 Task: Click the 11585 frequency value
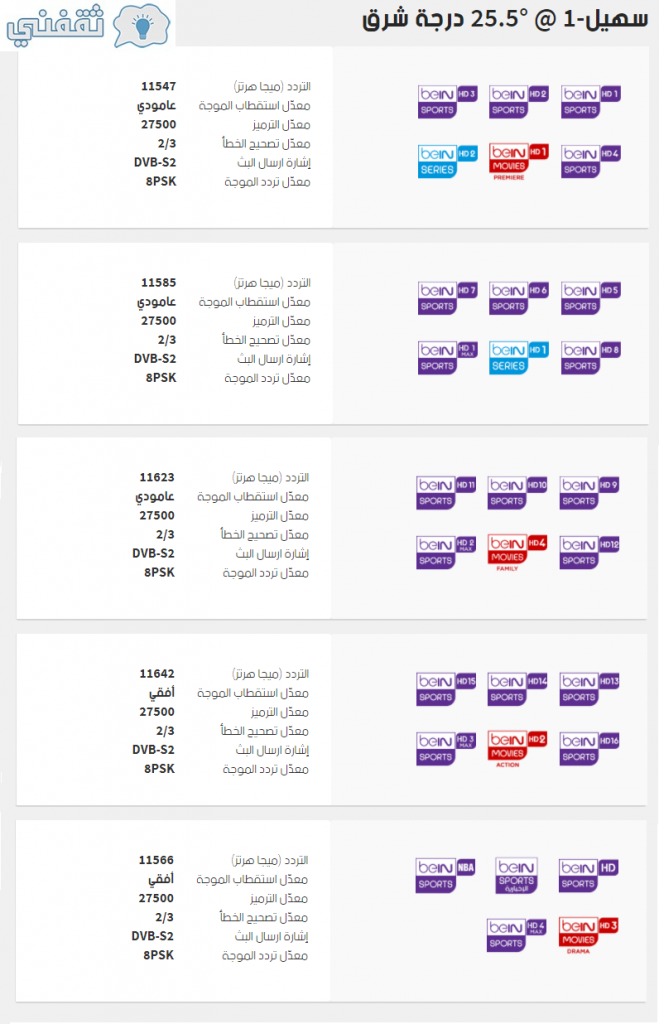coord(158,283)
